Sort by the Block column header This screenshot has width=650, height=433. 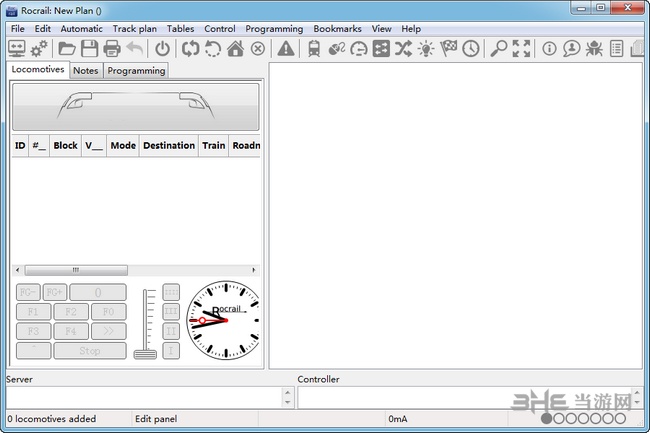tap(65, 145)
